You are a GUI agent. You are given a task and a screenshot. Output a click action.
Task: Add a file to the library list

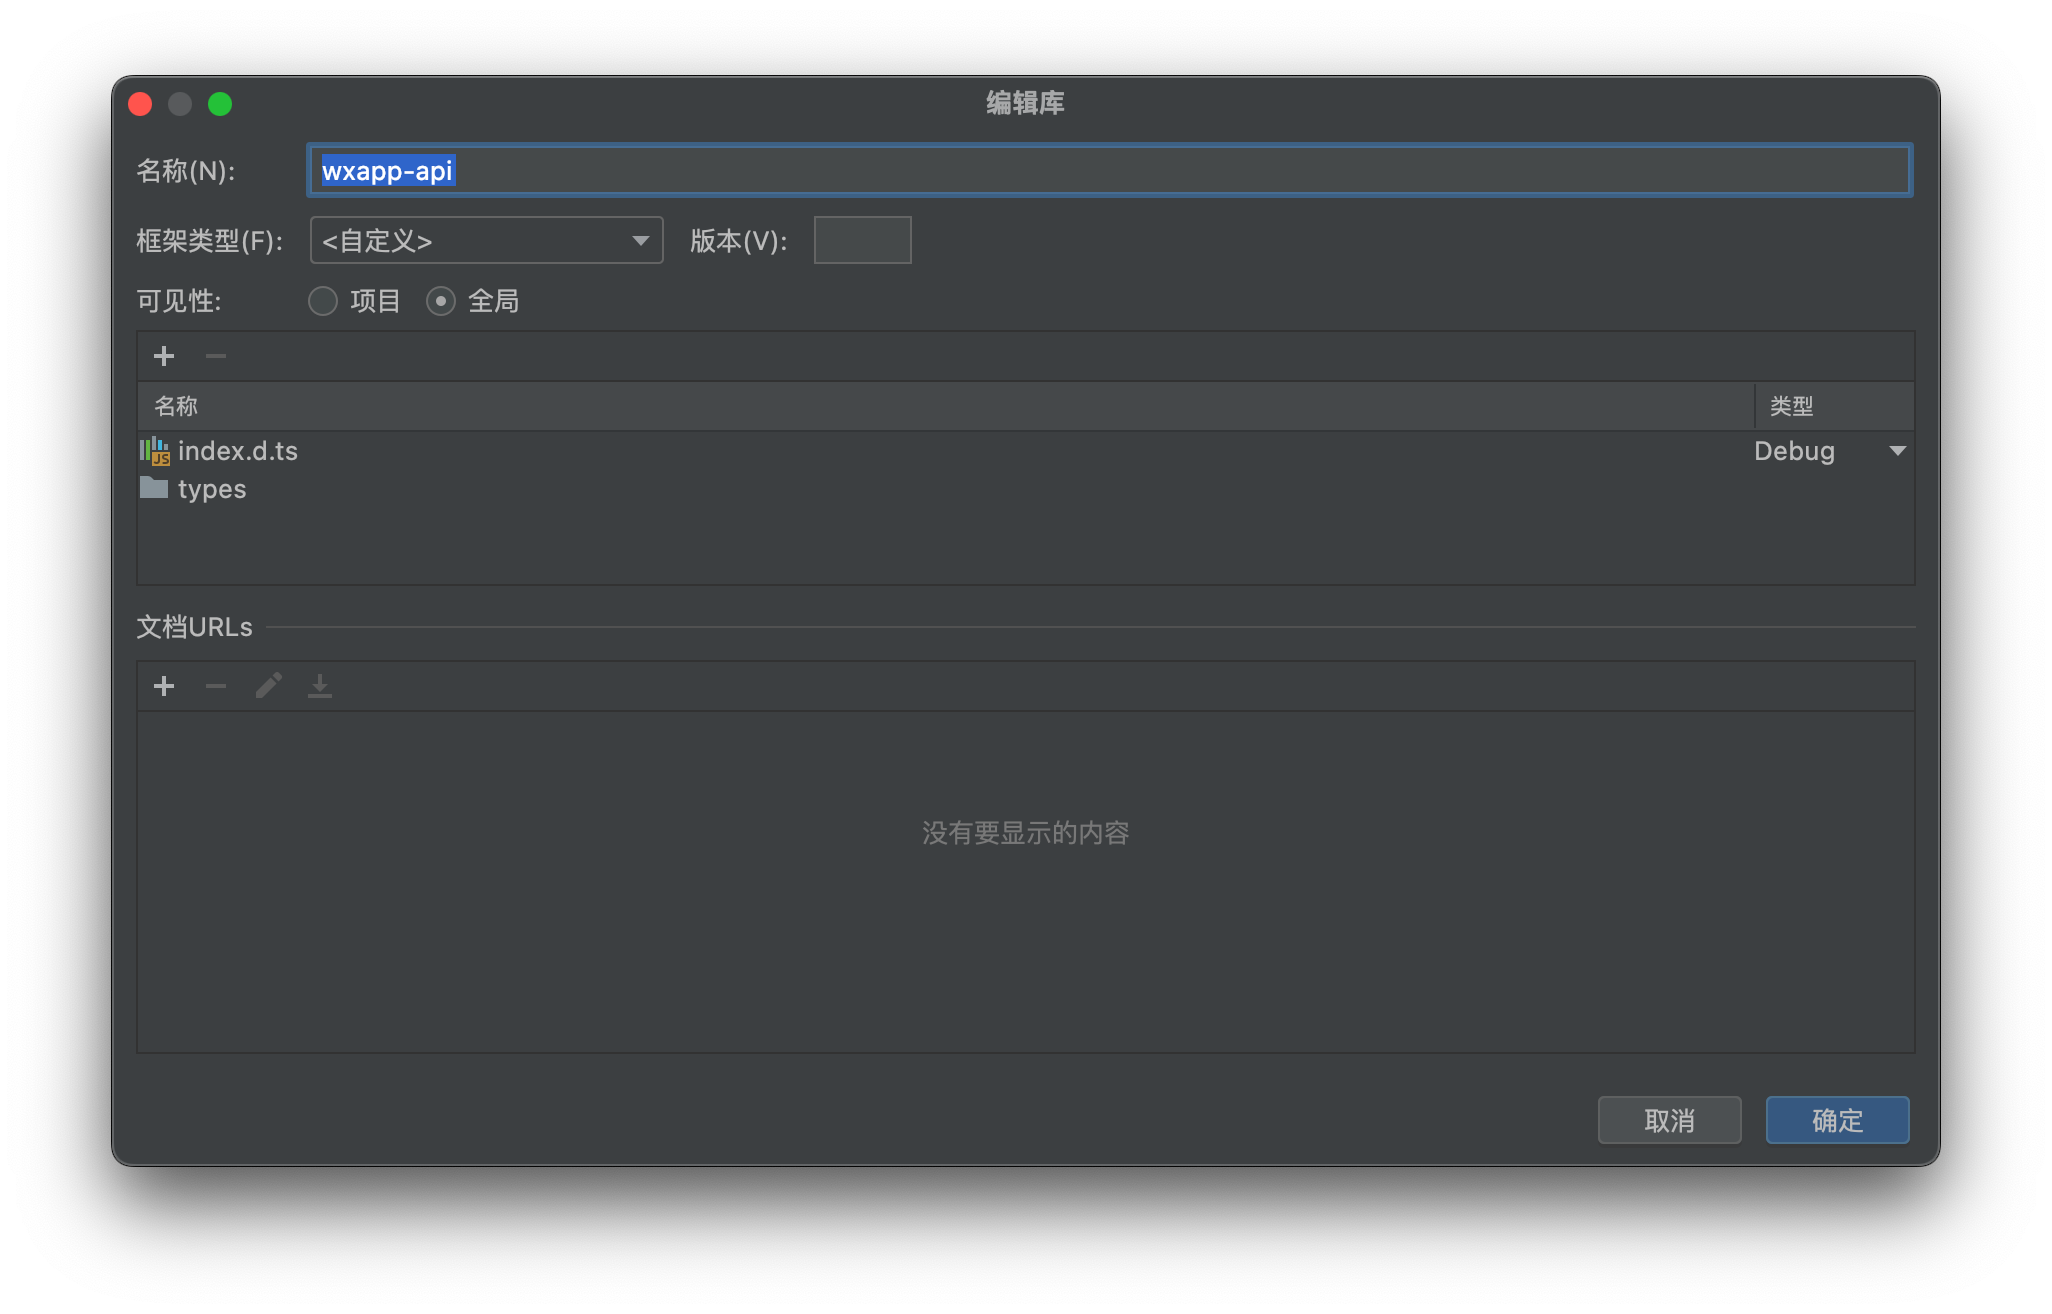164,356
